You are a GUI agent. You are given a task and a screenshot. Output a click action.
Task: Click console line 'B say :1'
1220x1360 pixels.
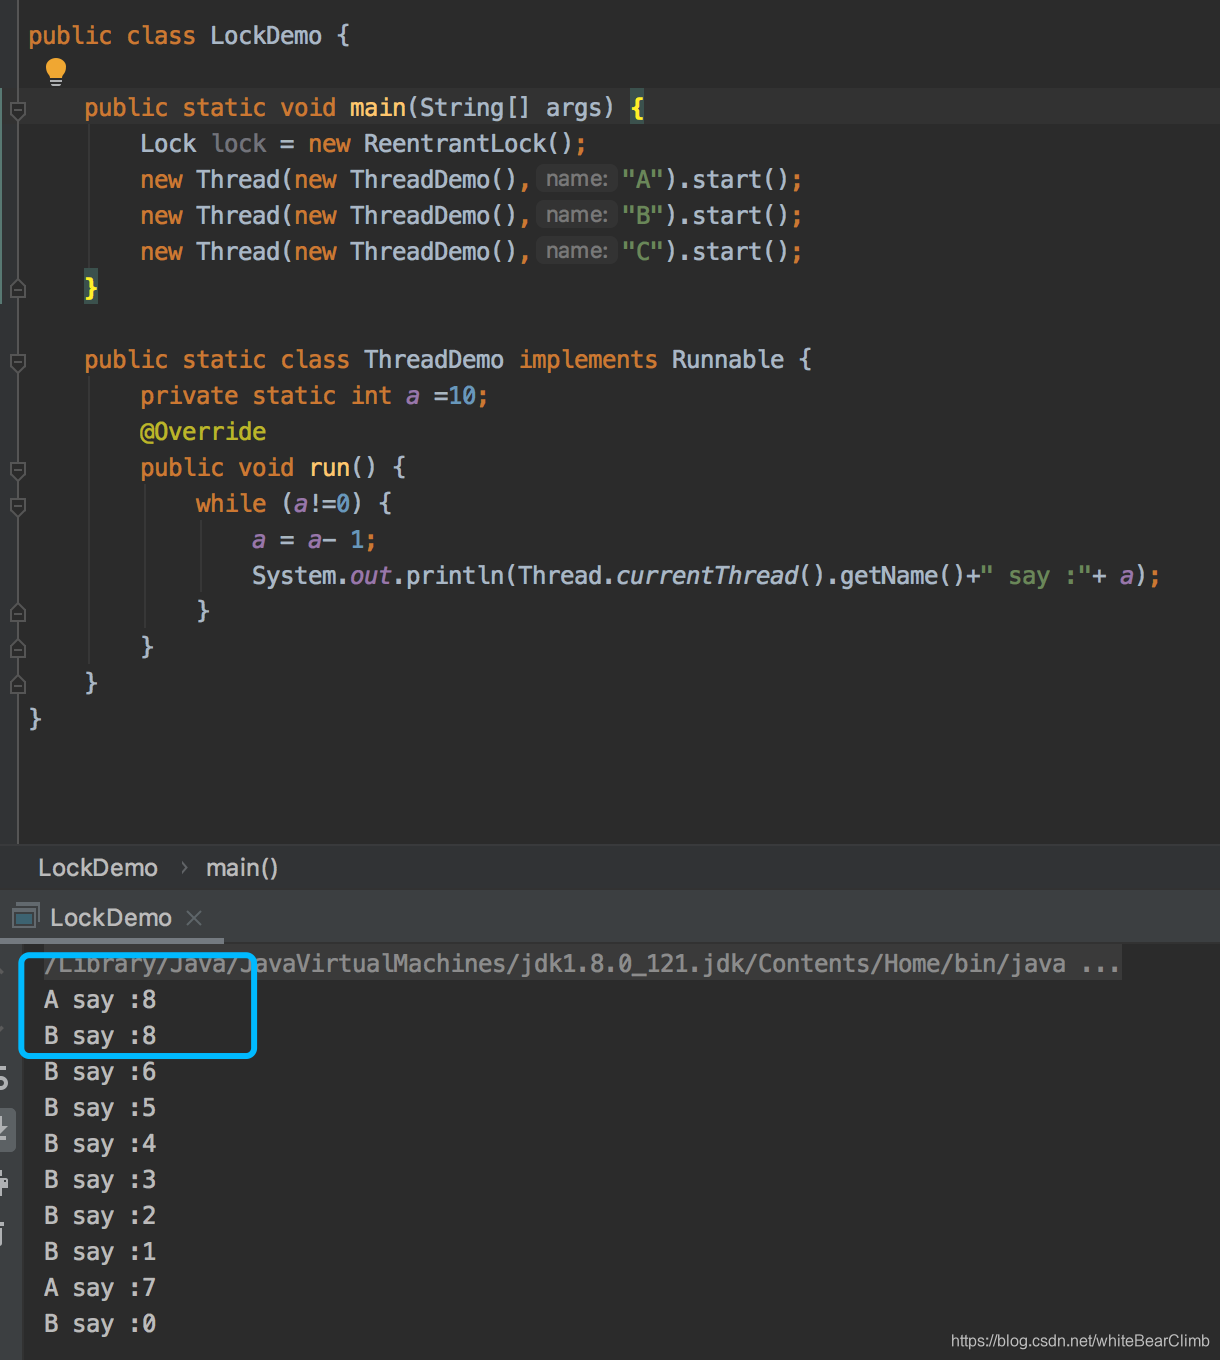[100, 1252]
